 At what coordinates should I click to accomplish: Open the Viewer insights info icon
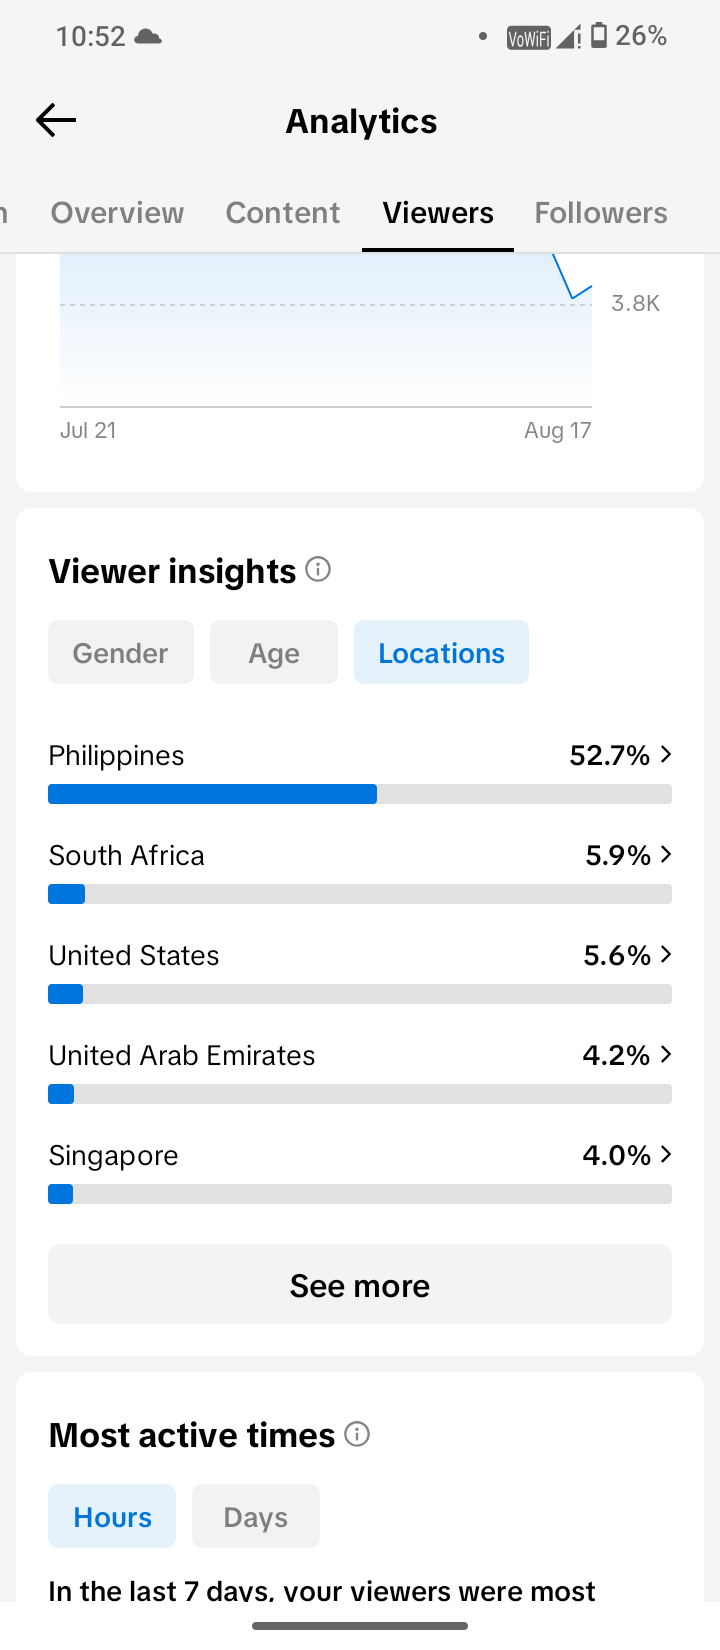[x=318, y=570]
